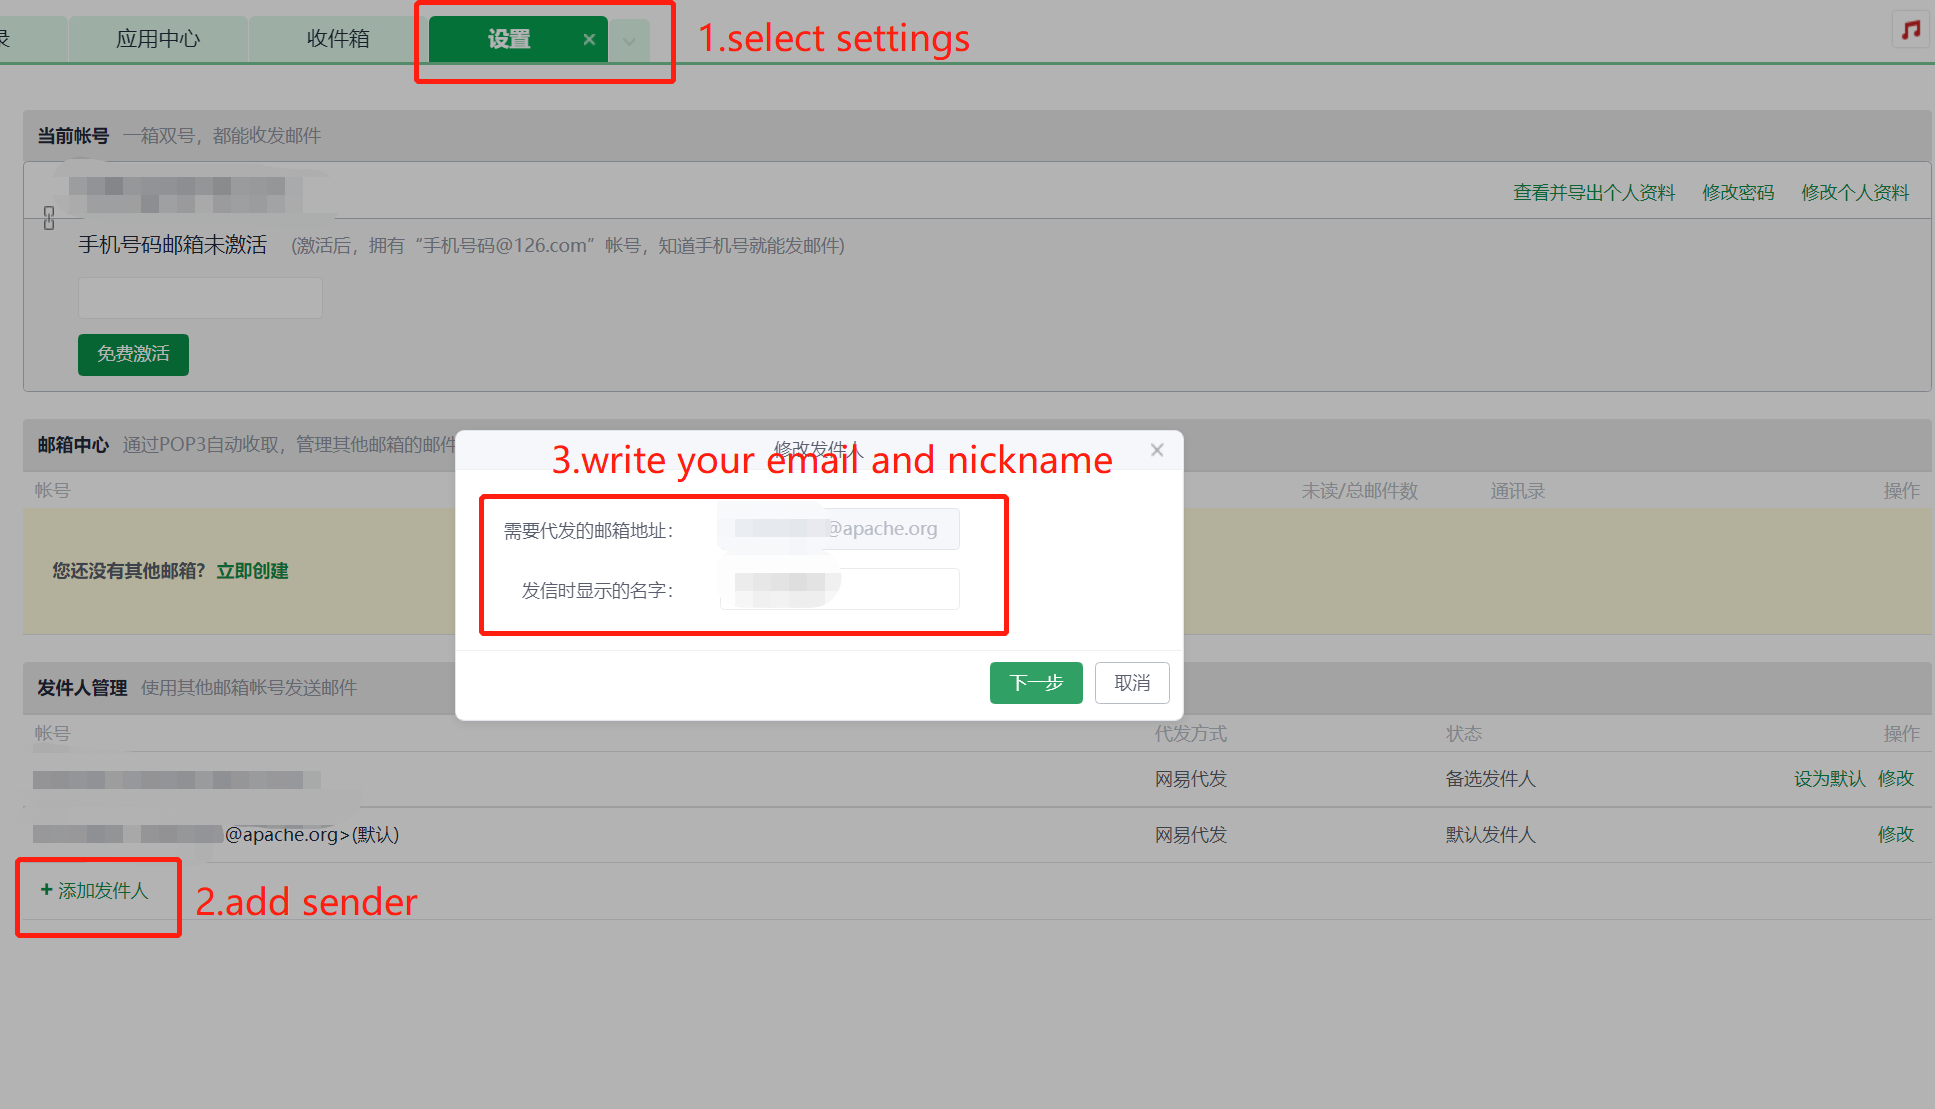Click the 添加发件人 plus link
The width and height of the screenshot is (1935, 1109).
(x=95, y=890)
